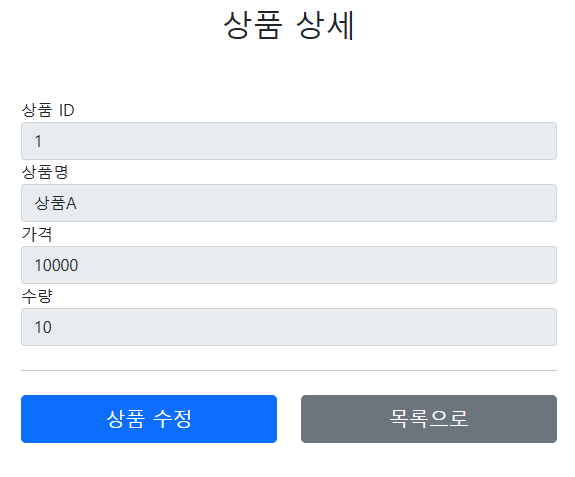Viewport: 575px width, 477px height.
Task: Go back with the 목록으로 button
Action: tap(429, 419)
